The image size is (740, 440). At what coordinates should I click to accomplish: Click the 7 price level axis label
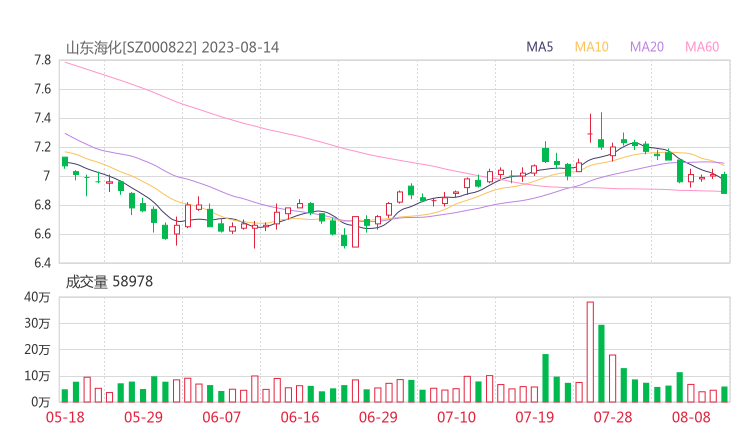pos(47,176)
